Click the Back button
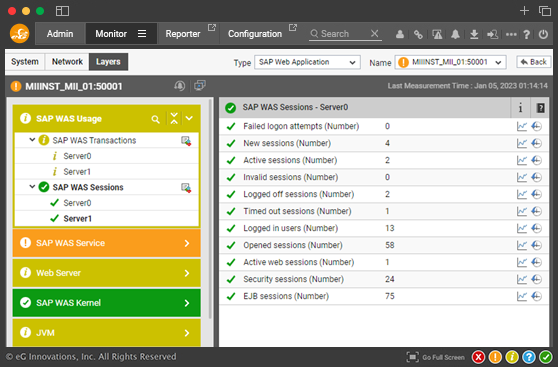This screenshot has width=558, height=367. (533, 62)
